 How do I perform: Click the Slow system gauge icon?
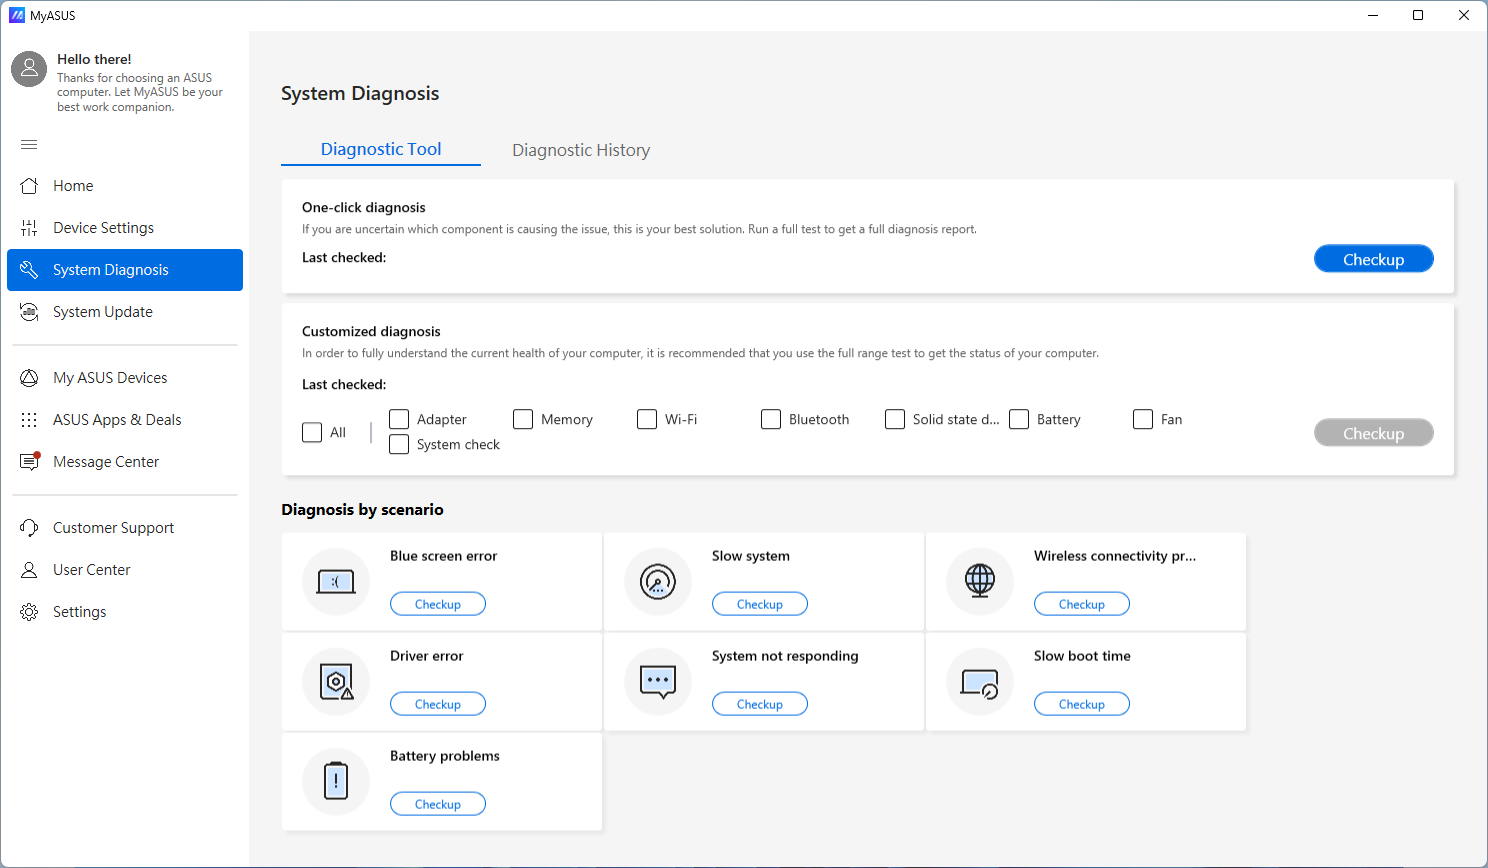(x=658, y=581)
